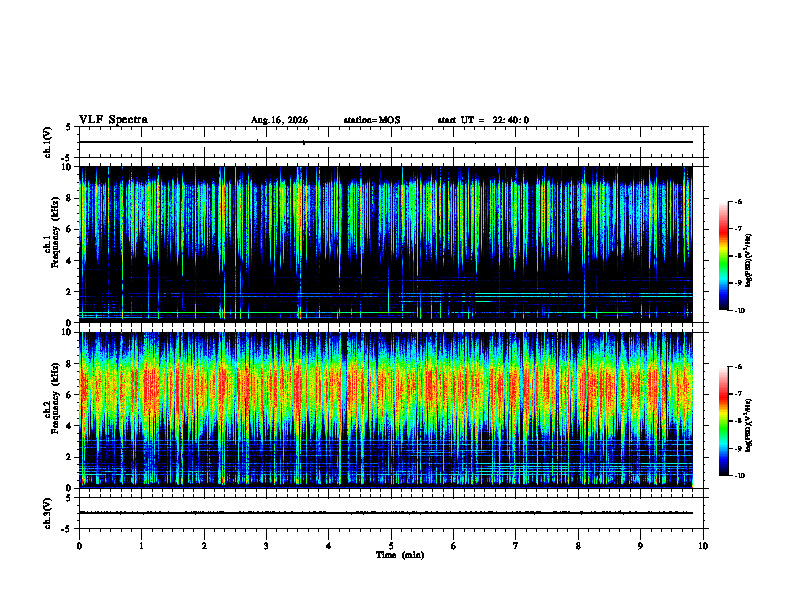Click the time axis end label "10"
This screenshot has height=612, width=792.
click(x=703, y=546)
